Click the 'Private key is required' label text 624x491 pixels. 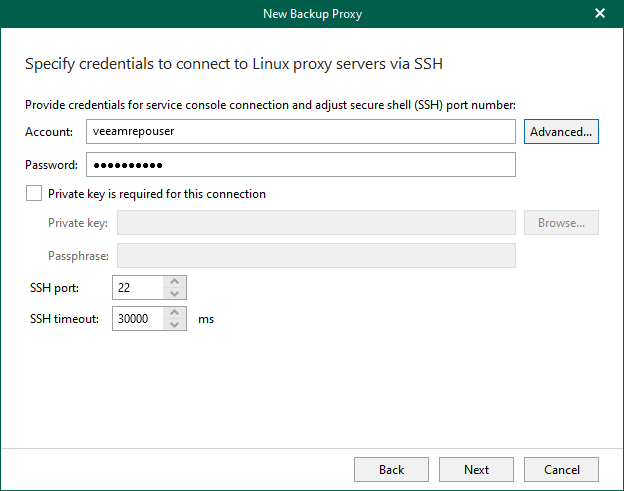pyautogui.click(x=156, y=194)
